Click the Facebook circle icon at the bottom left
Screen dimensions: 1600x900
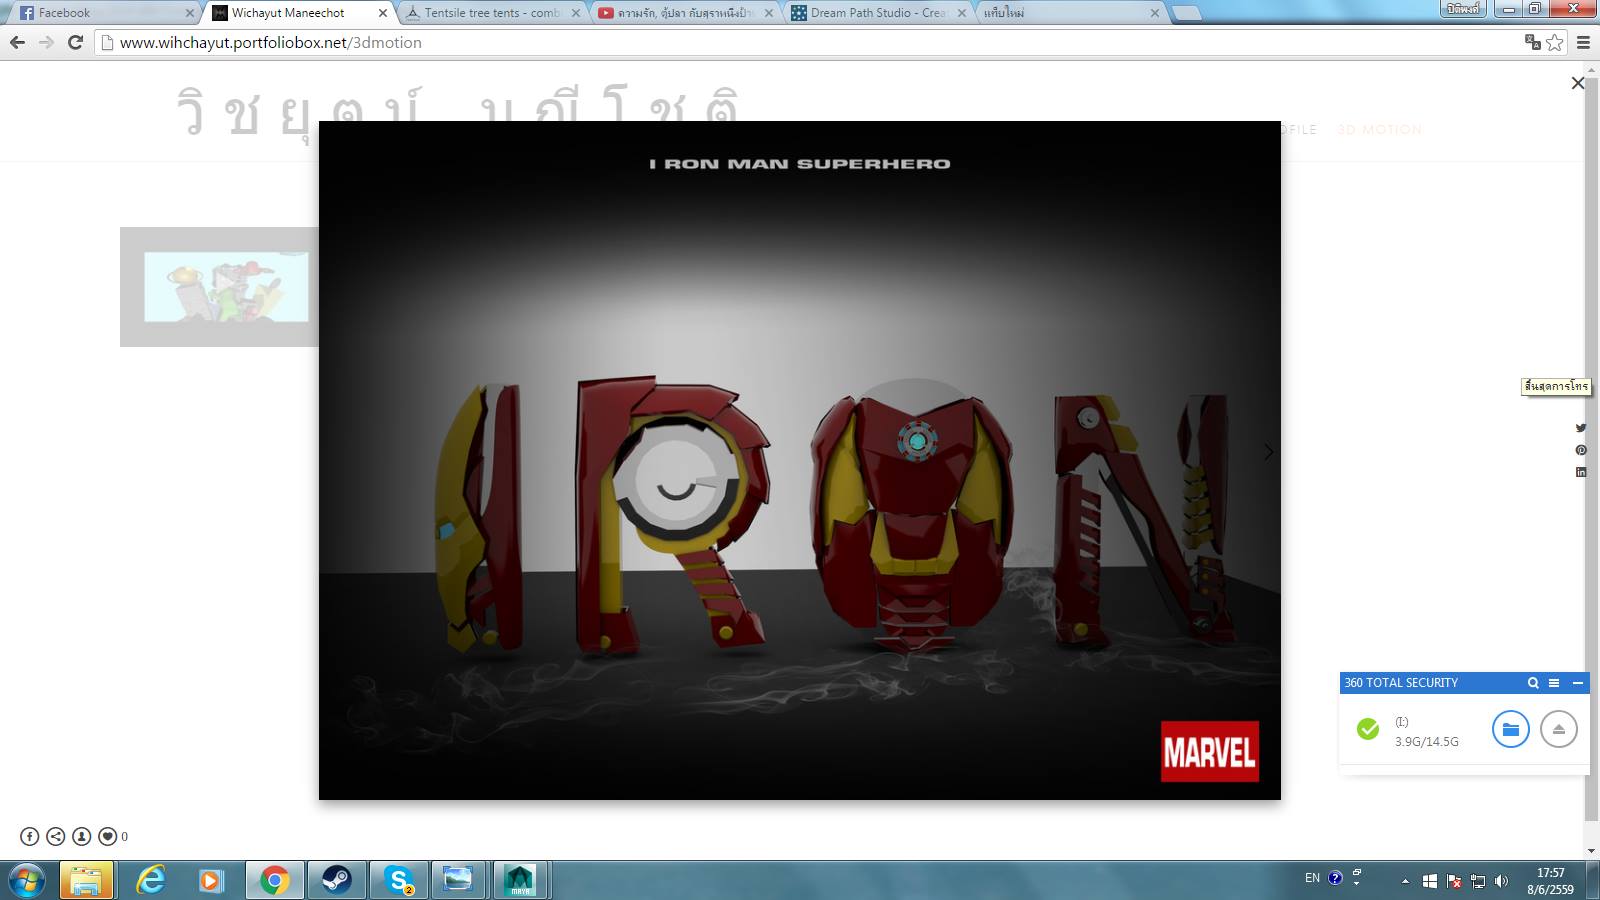pos(30,836)
